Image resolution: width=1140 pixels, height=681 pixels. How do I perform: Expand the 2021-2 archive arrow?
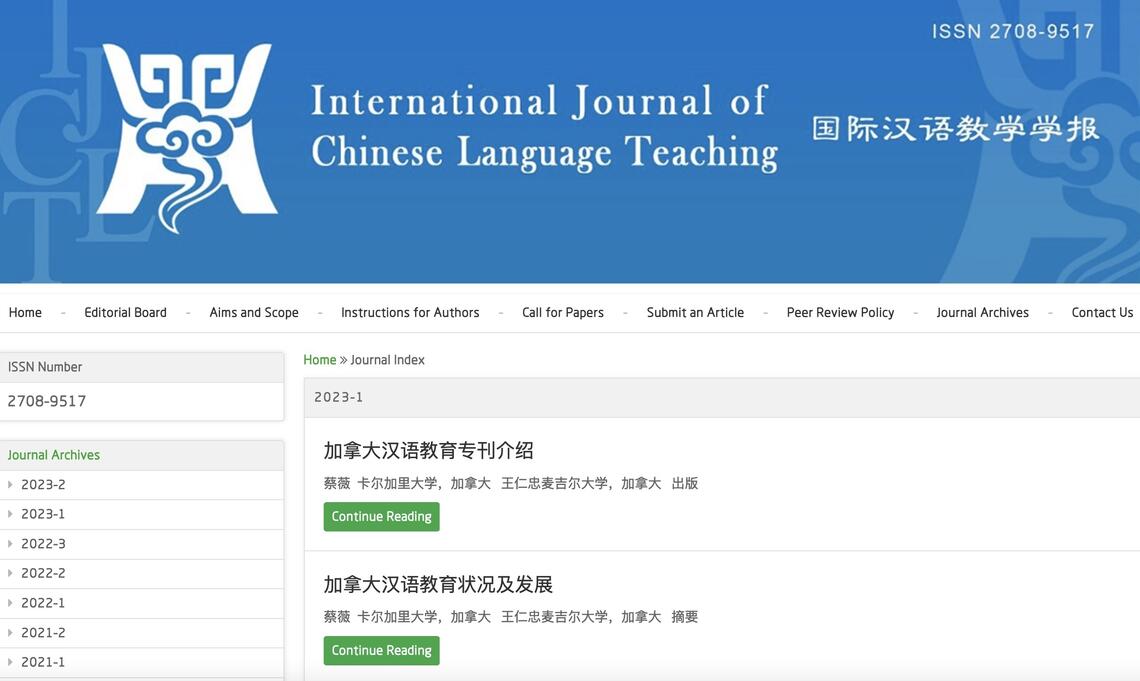point(10,633)
